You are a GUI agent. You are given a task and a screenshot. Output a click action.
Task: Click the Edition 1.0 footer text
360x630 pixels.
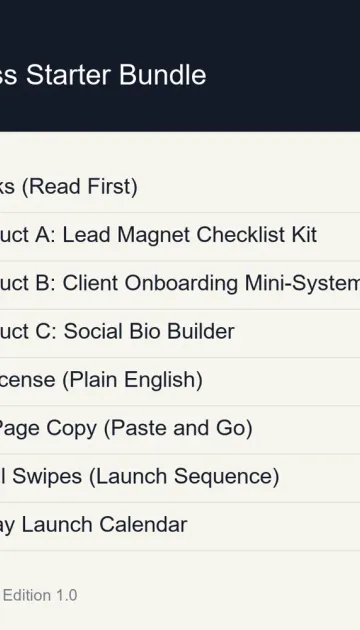(x=40, y=595)
